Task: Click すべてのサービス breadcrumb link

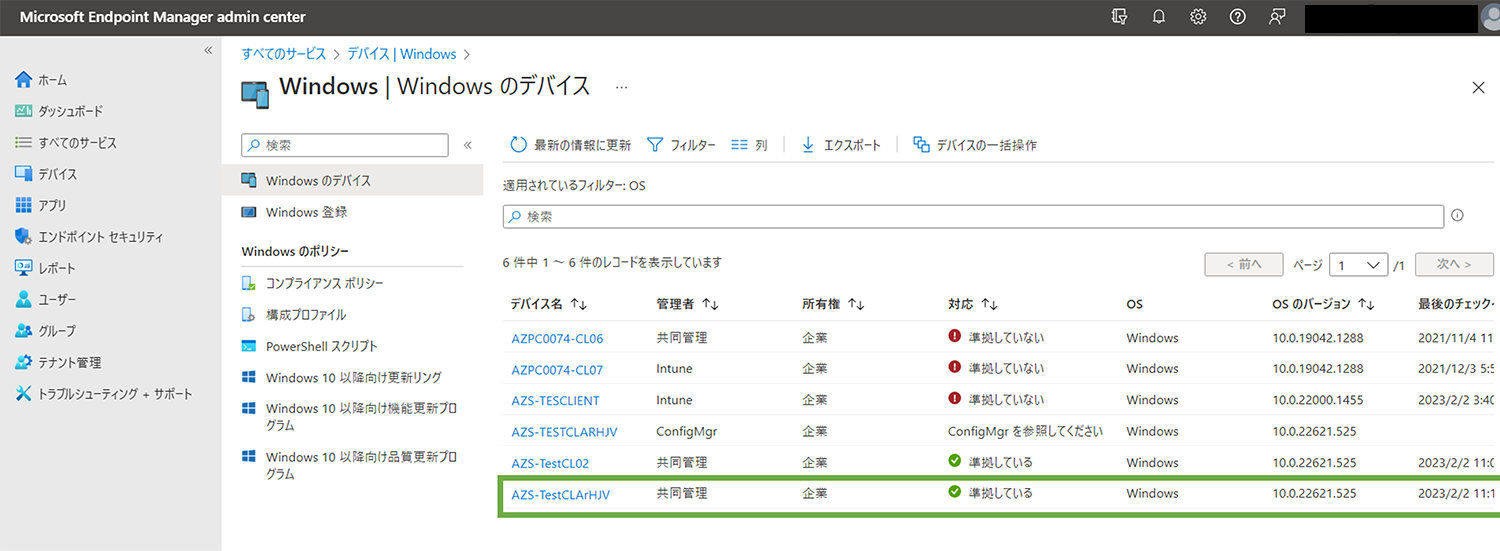Action: coord(283,54)
